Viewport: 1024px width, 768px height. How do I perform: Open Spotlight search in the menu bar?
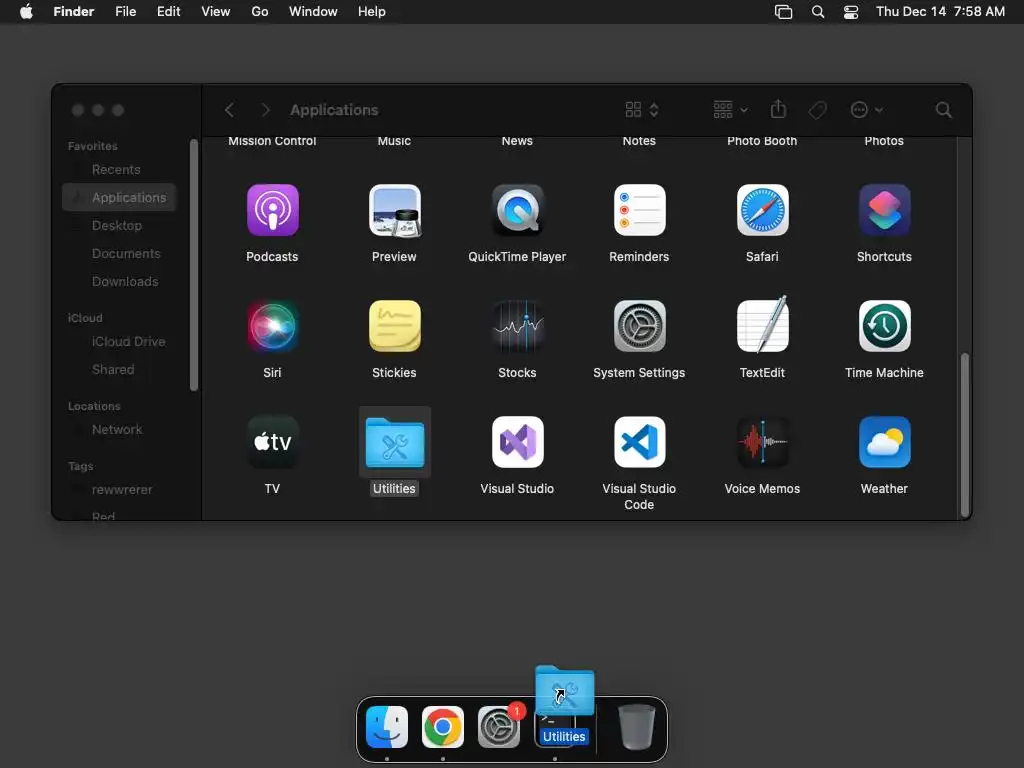818,12
